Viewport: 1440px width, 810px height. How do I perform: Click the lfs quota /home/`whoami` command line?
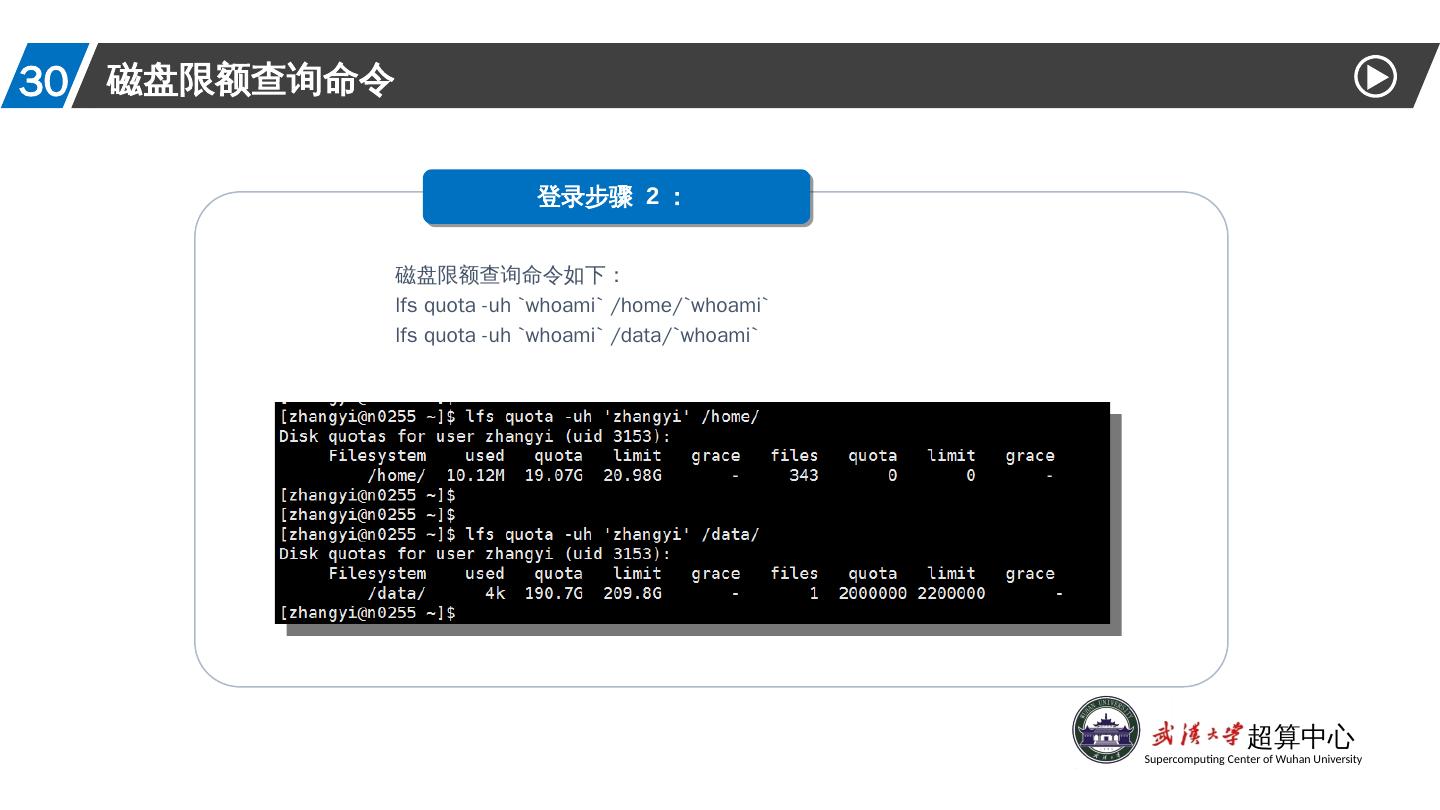click(x=581, y=305)
